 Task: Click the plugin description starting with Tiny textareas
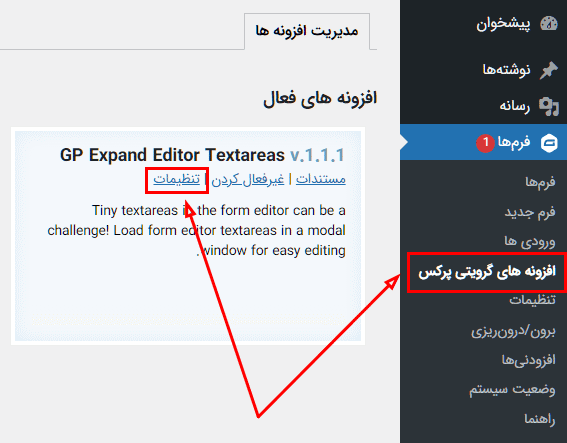(196, 231)
